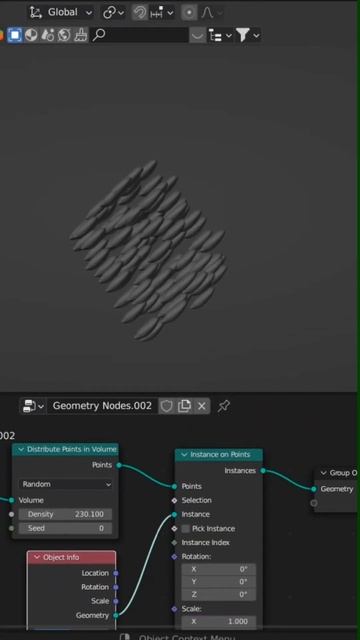The width and height of the screenshot is (360, 640).
Task: Click Group Output Geometry input socket
Action: (313, 489)
